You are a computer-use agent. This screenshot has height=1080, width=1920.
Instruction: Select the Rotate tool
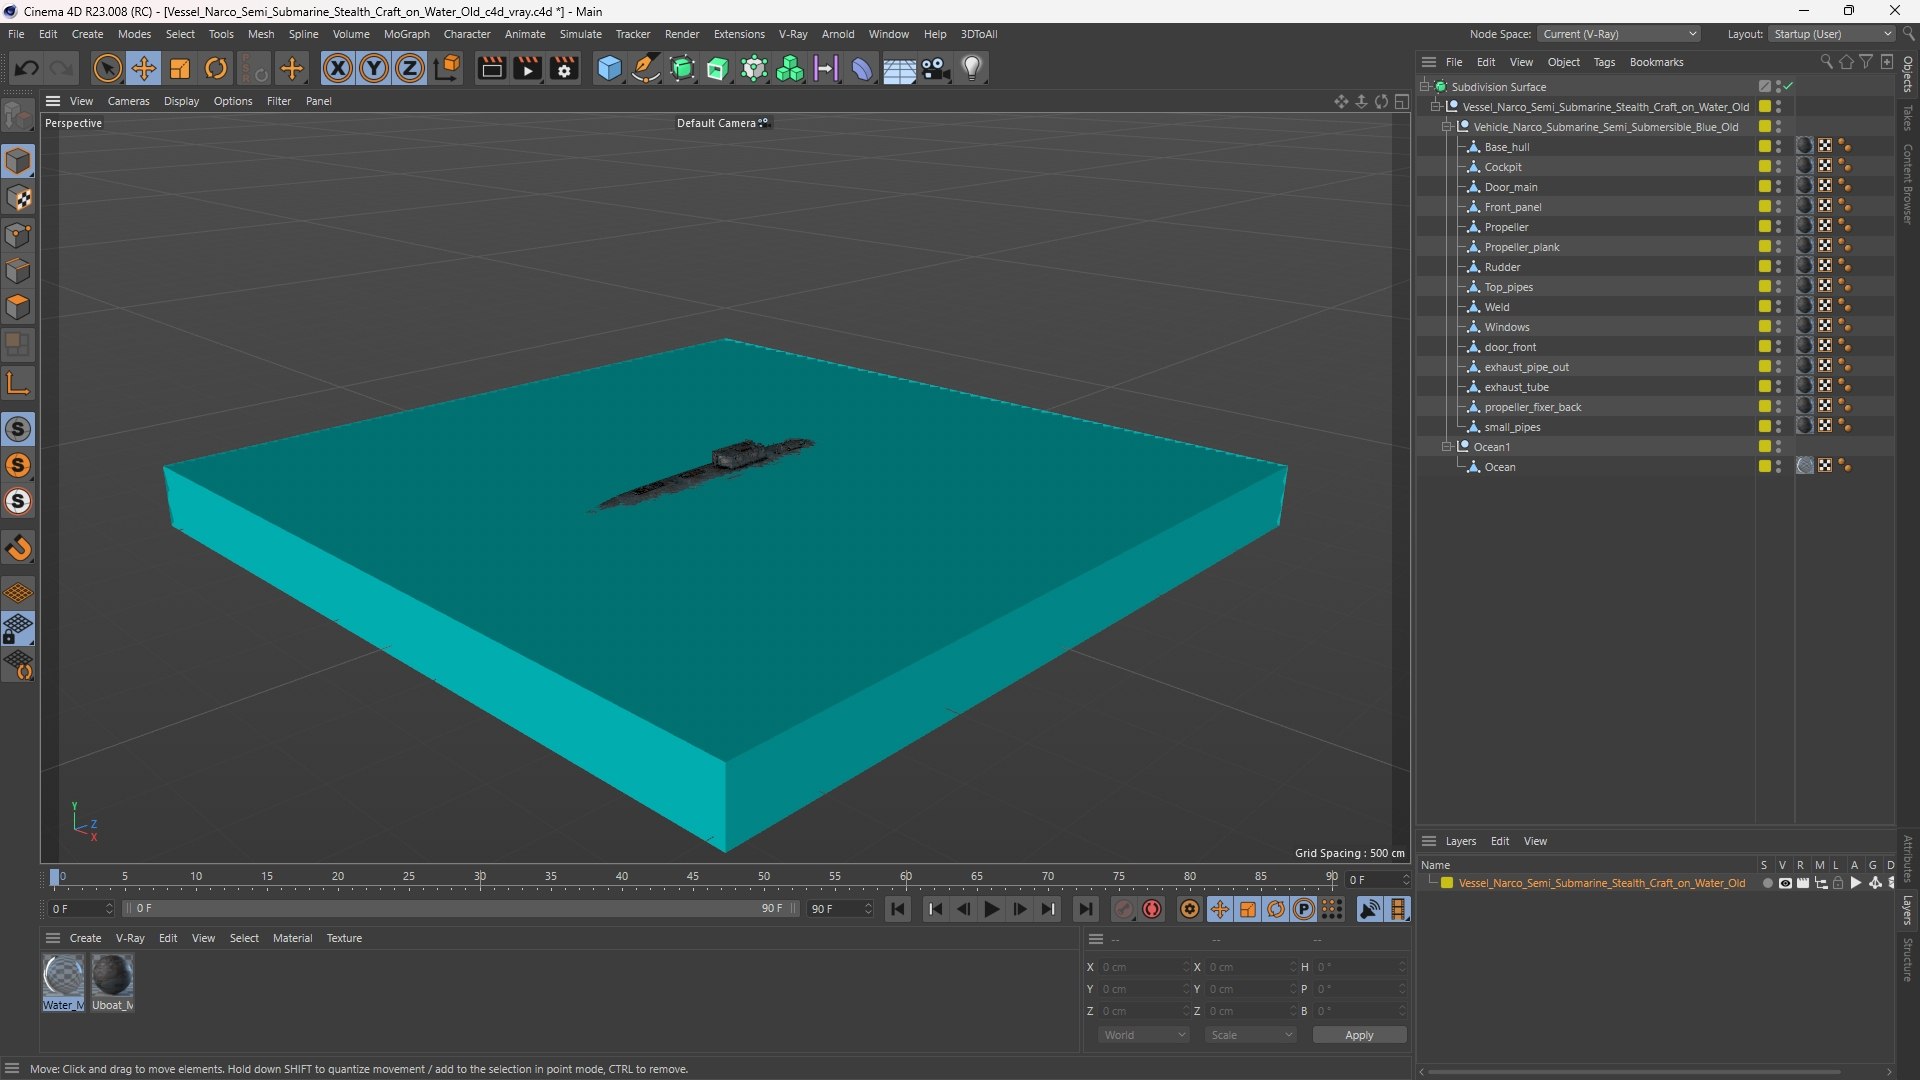(x=216, y=68)
